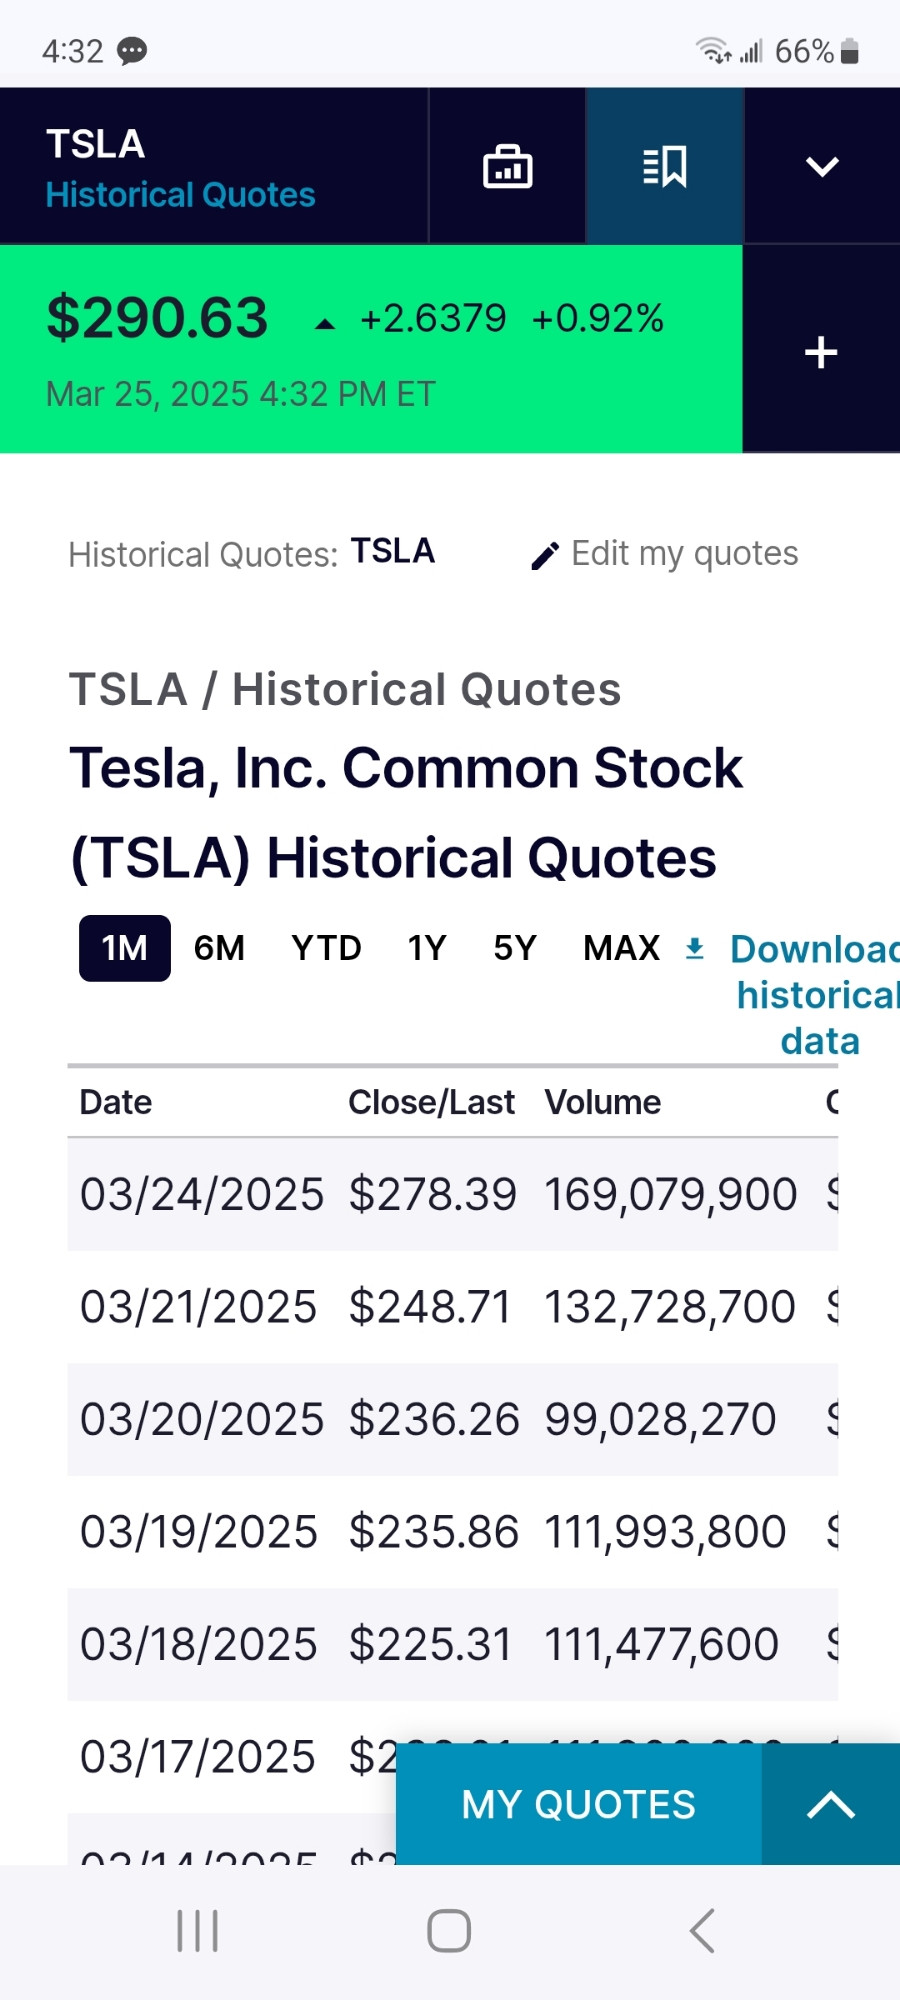900x2000 pixels.
Task: Select the 03/24/2025 quote row
Action: pos(453,1194)
